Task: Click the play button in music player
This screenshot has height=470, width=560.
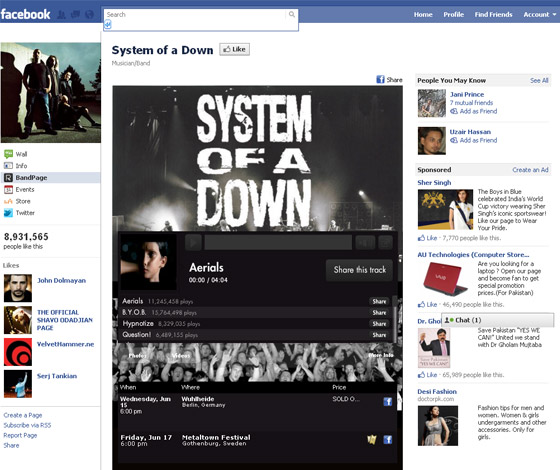Action: [x=194, y=242]
